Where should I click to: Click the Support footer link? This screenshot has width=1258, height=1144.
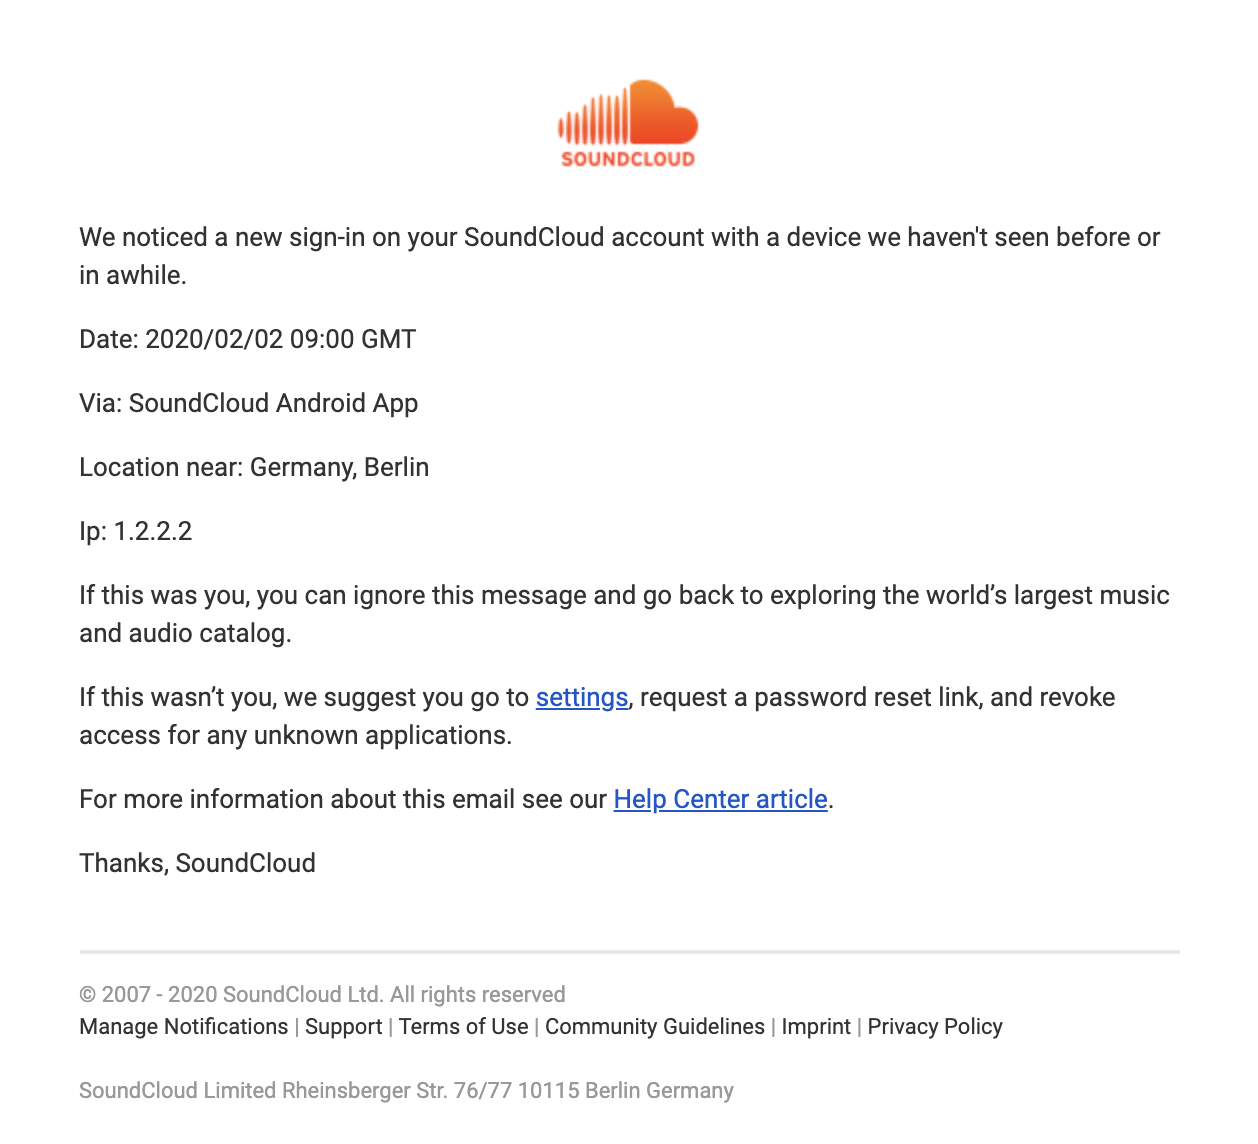click(343, 1027)
